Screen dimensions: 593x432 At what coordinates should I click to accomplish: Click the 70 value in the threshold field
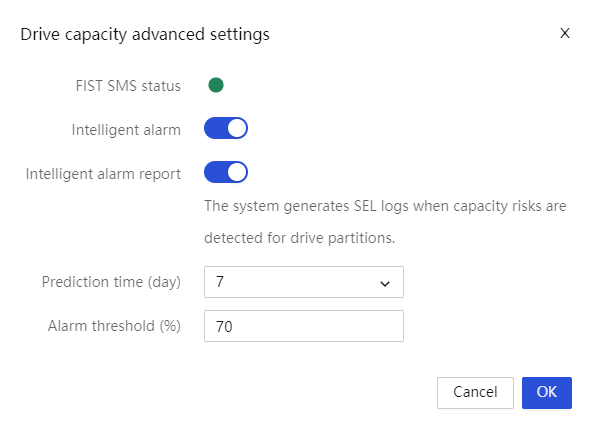(x=224, y=326)
